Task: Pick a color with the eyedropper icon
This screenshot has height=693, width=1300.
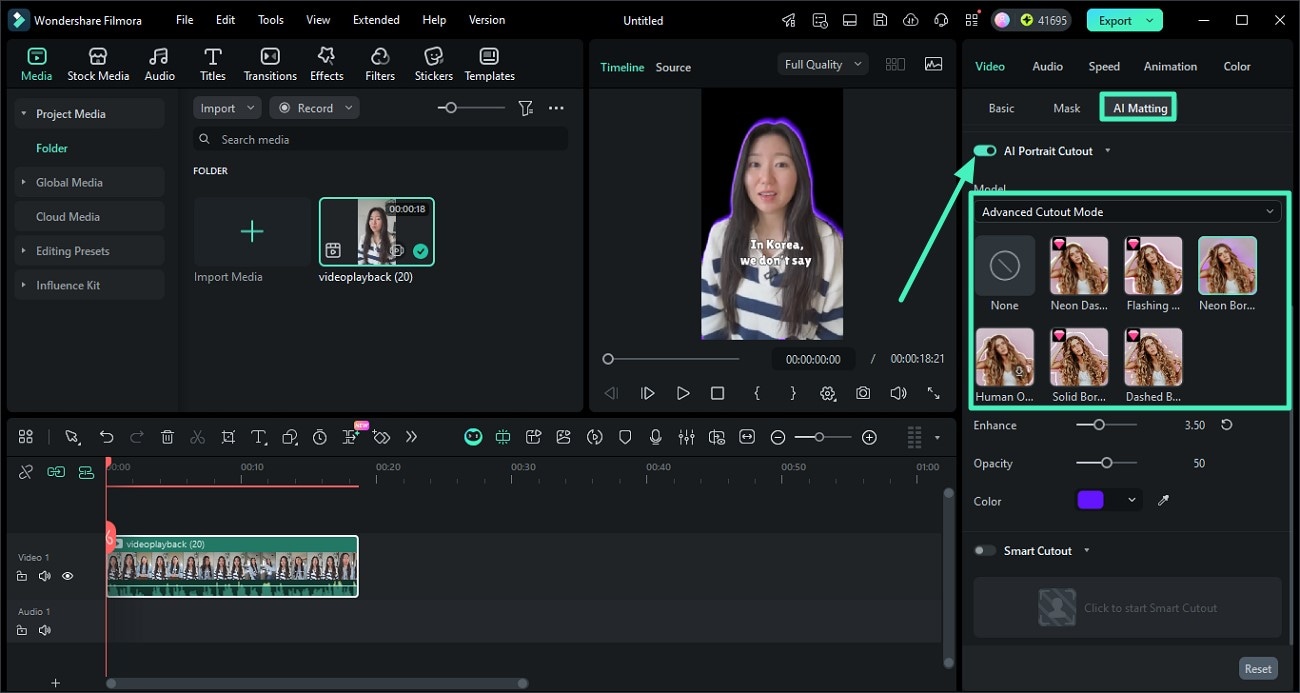Action: [1163, 501]
